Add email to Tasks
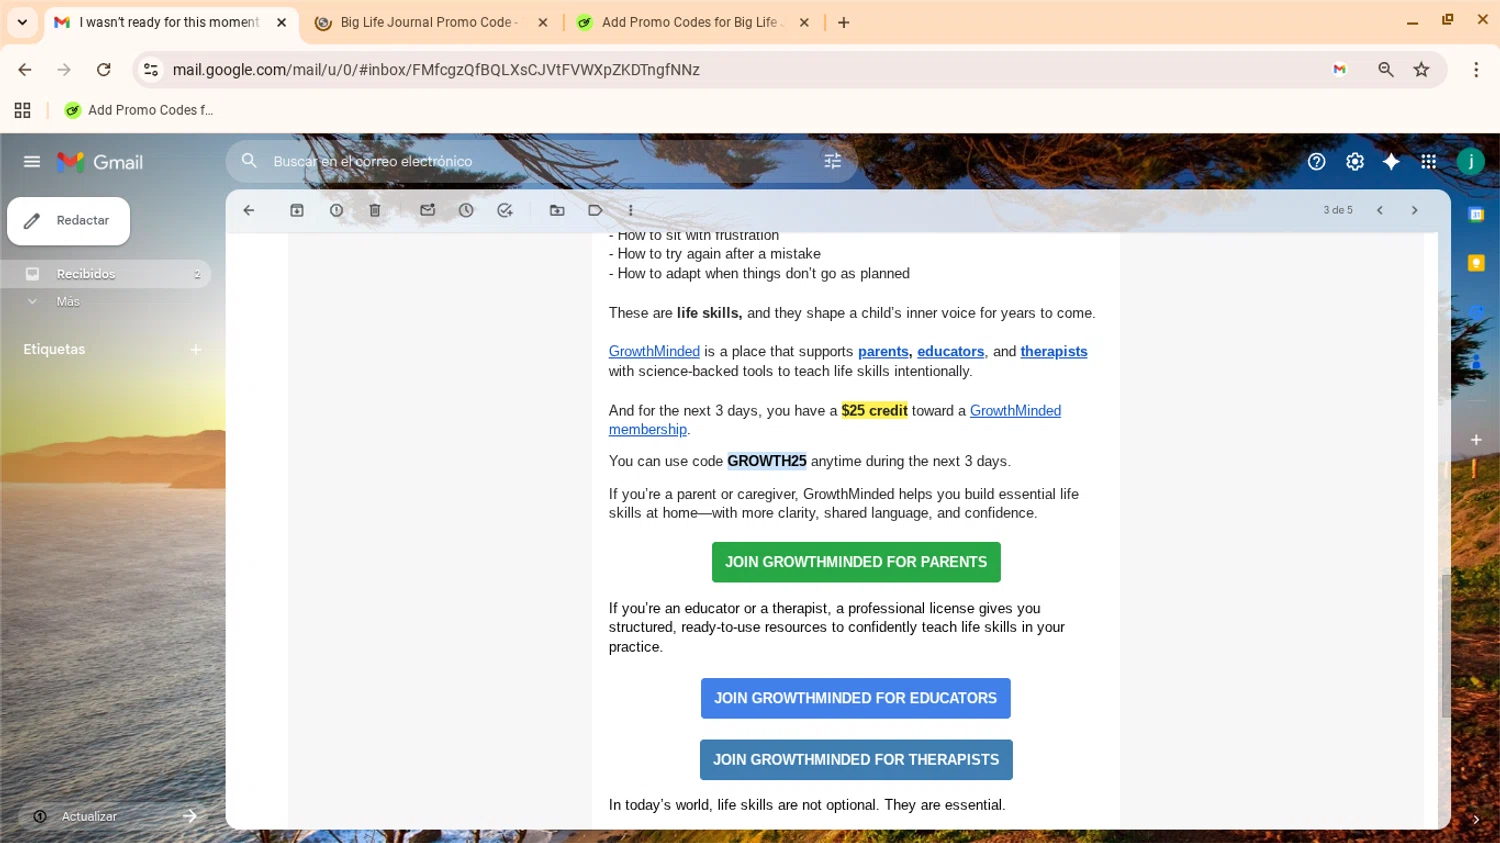 pyautogui.click(x=505, y=210)
